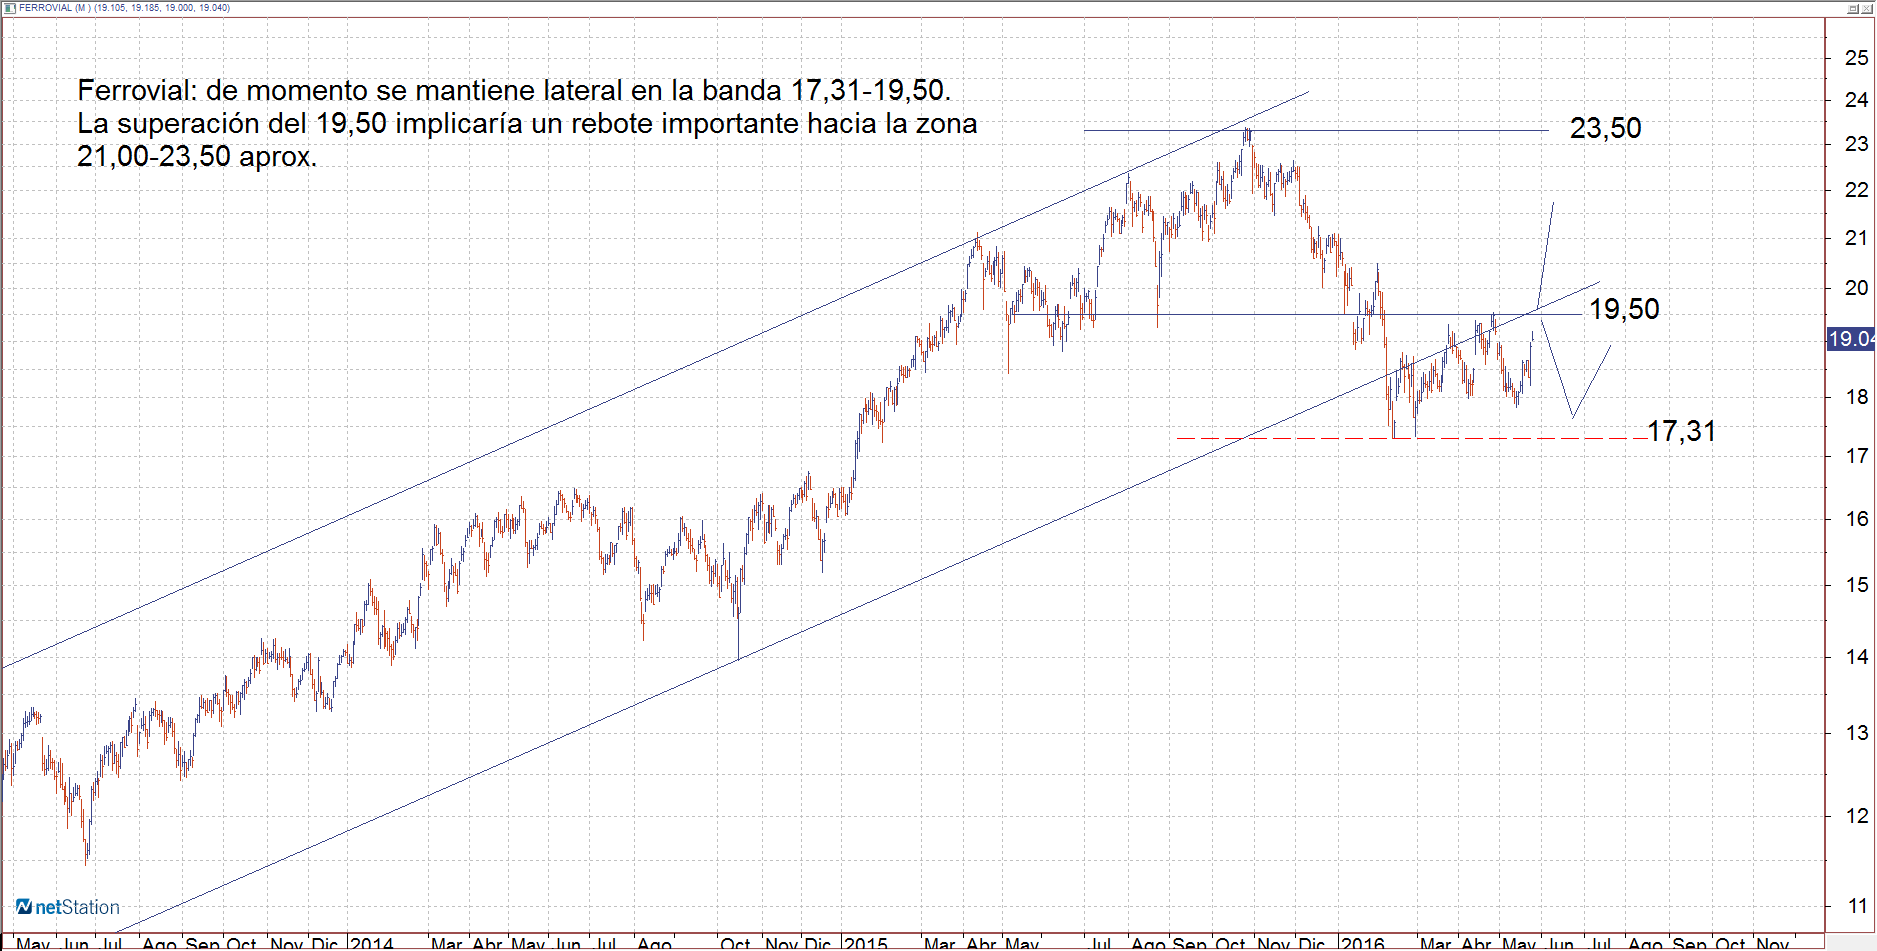Click price axis value 11
The height and width of the screenshot is (951, 1877).
(x=1856, y=906)
